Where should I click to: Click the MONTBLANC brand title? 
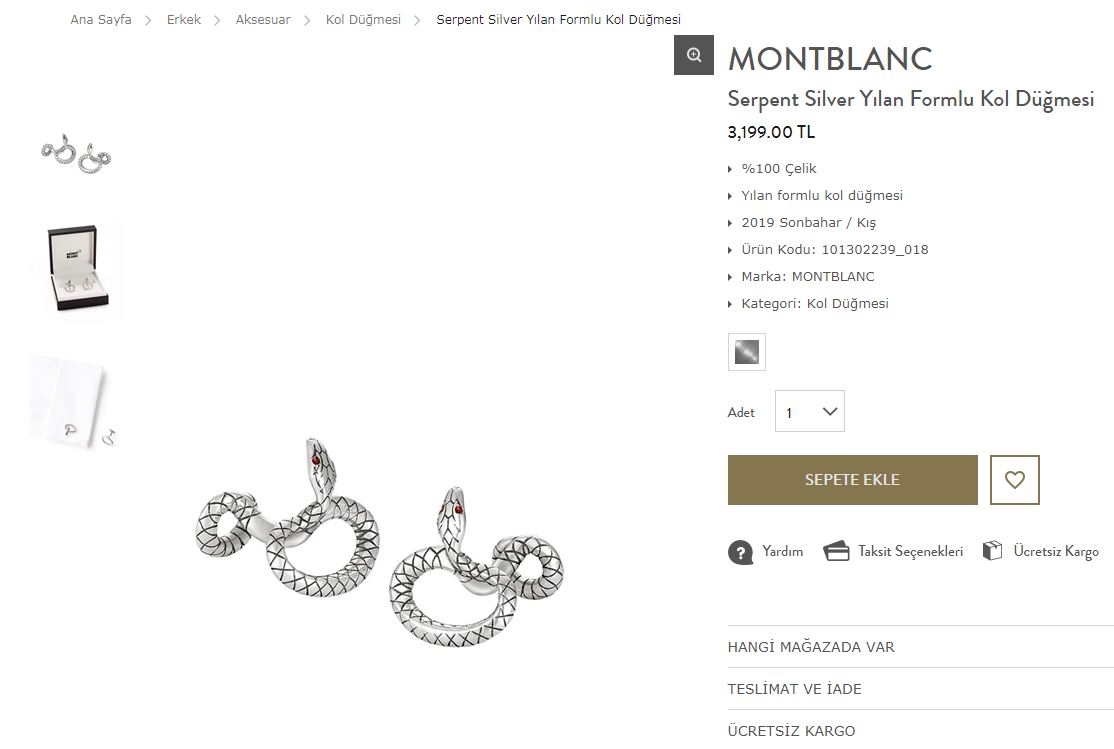click(830, 58)
